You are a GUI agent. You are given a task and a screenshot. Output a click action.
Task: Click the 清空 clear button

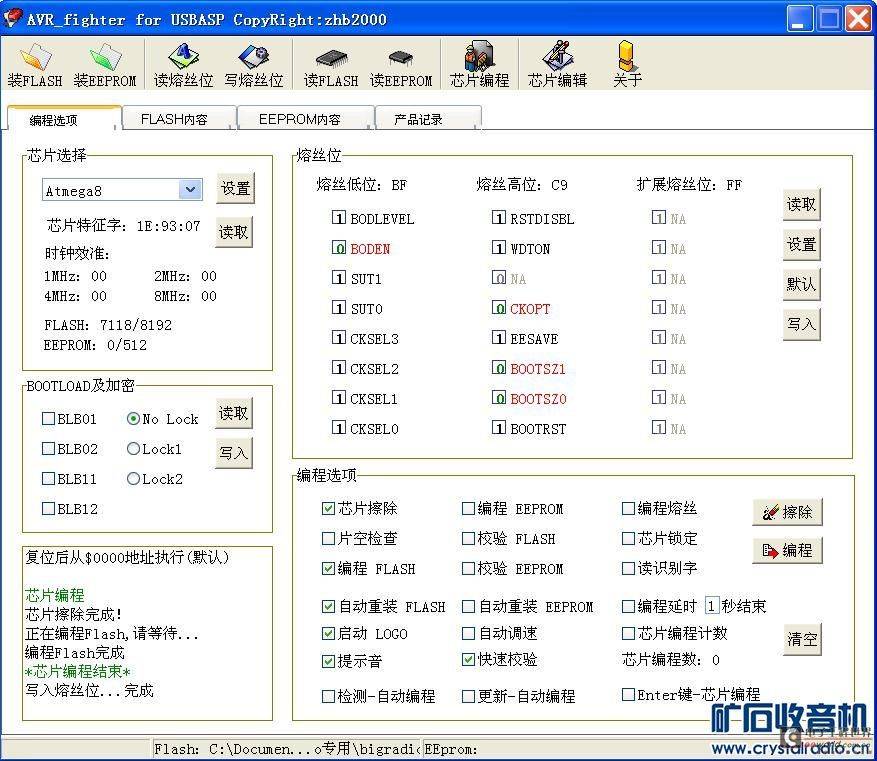pyautogui.click(x=802, y=639)
